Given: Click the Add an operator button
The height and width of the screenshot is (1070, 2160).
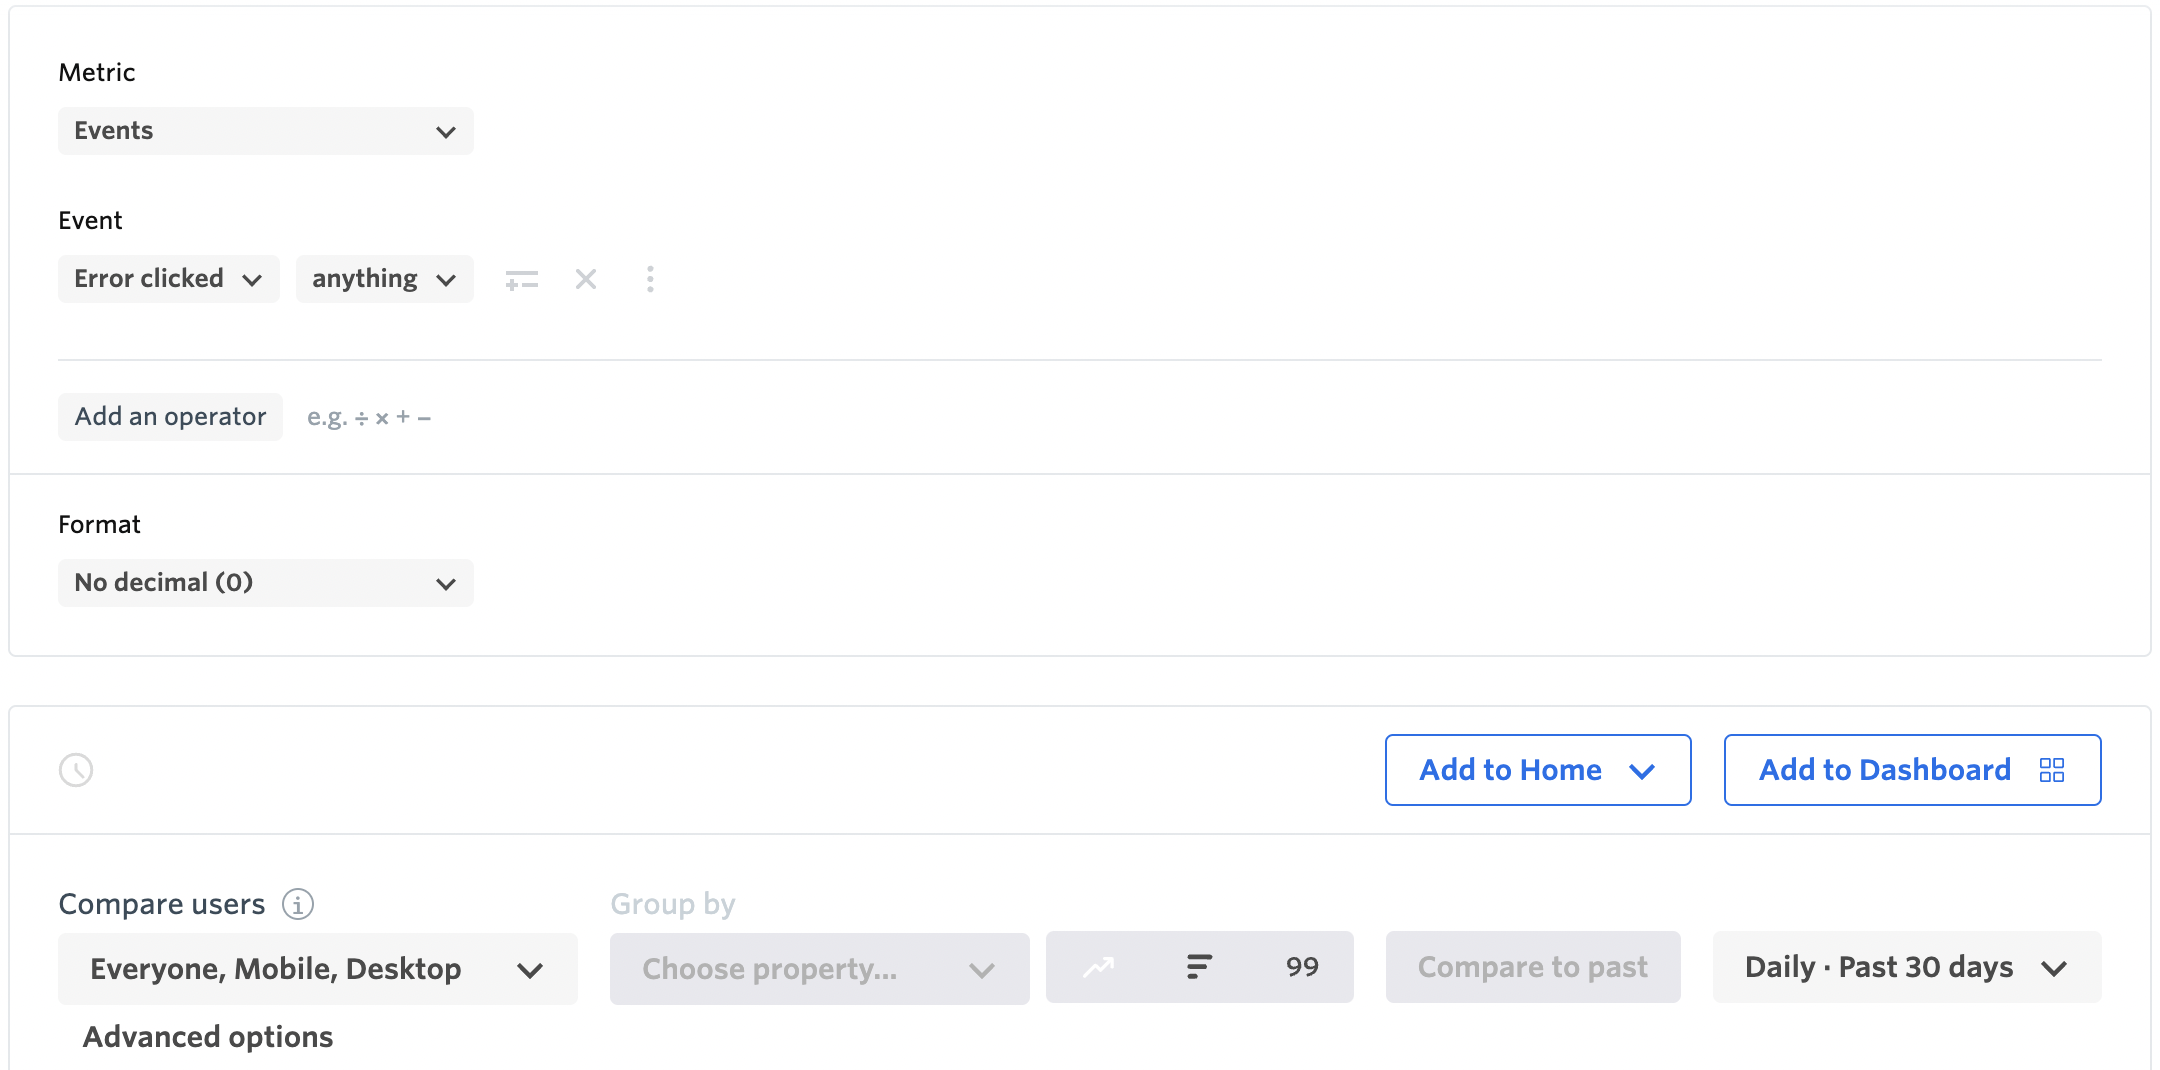Looking at the screenshot, I should click(x=170, y=417).
